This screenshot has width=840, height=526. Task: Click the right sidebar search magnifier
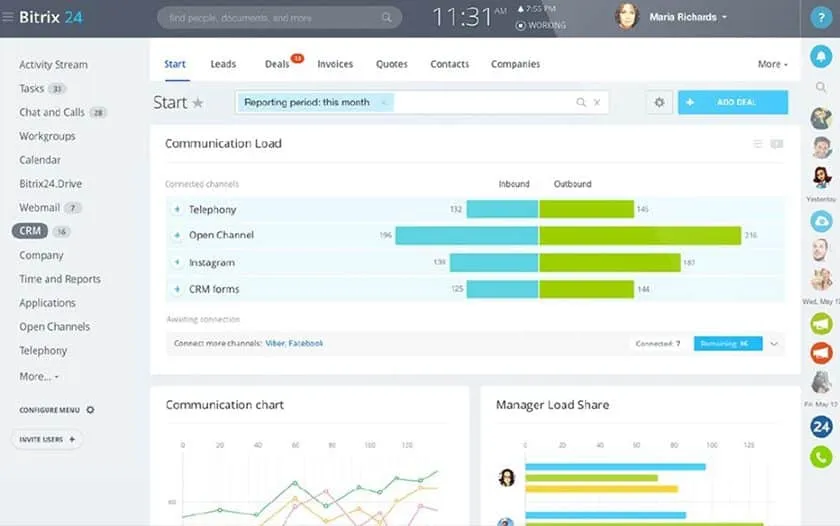(x=821, y=87)
